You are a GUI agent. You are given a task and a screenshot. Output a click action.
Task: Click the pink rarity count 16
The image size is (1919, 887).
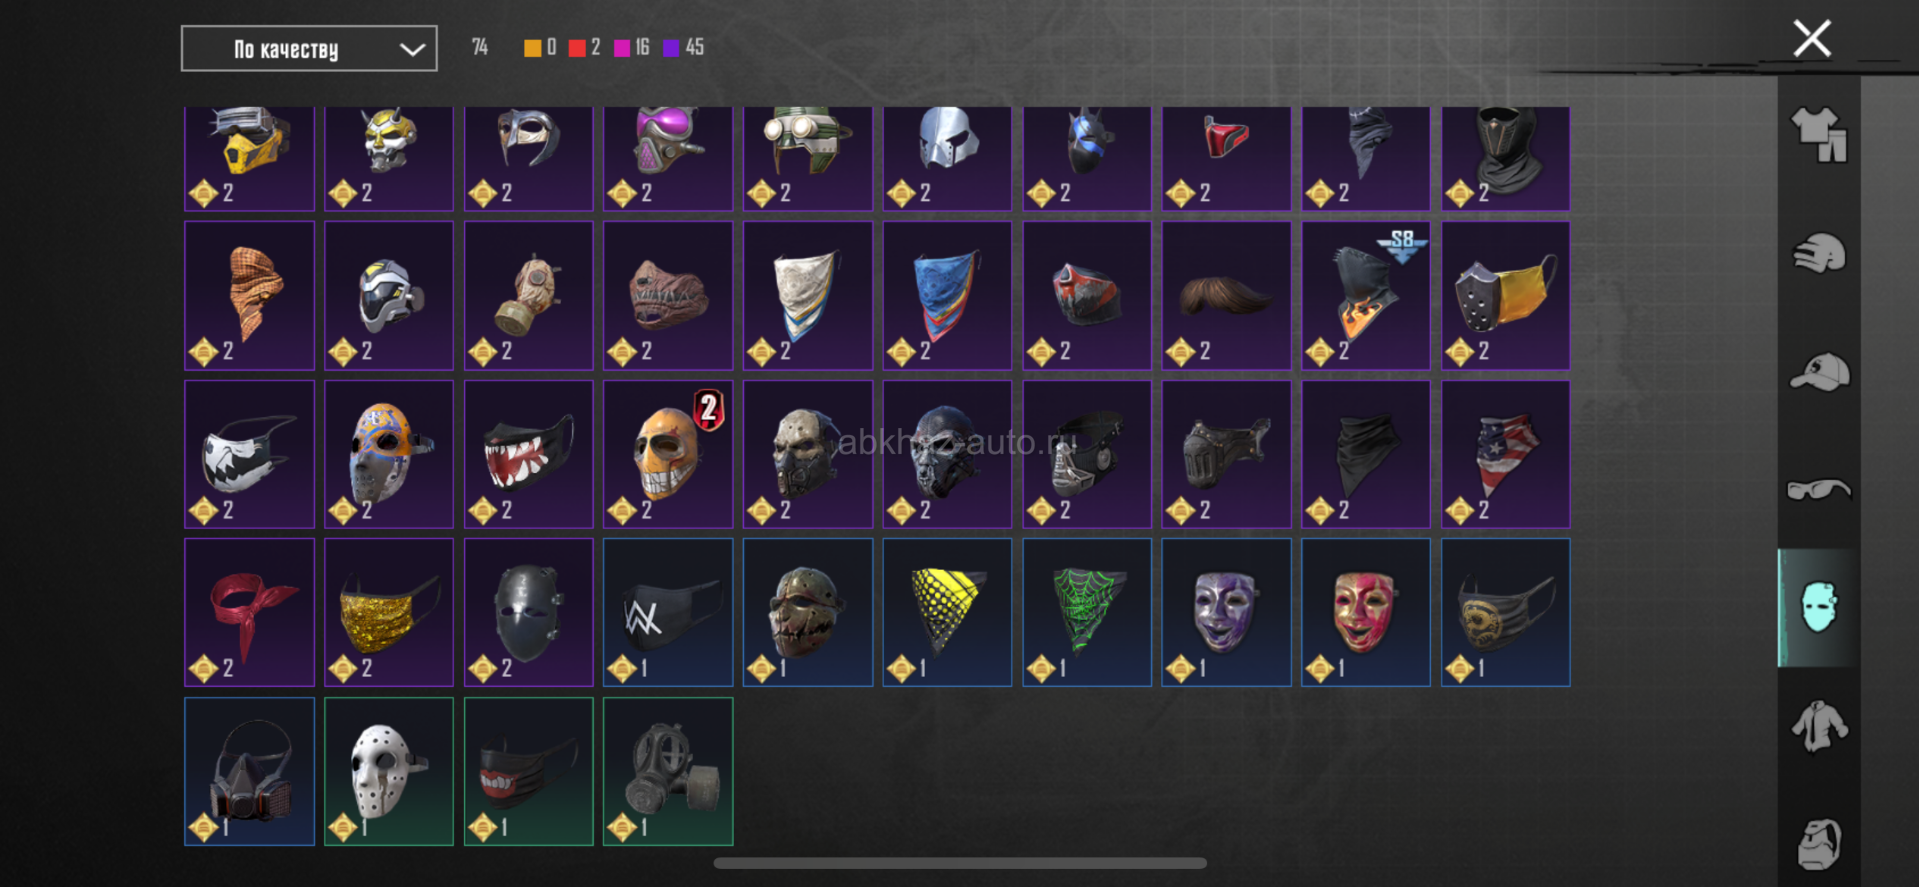pyautogui.click(x=642, y=47)
